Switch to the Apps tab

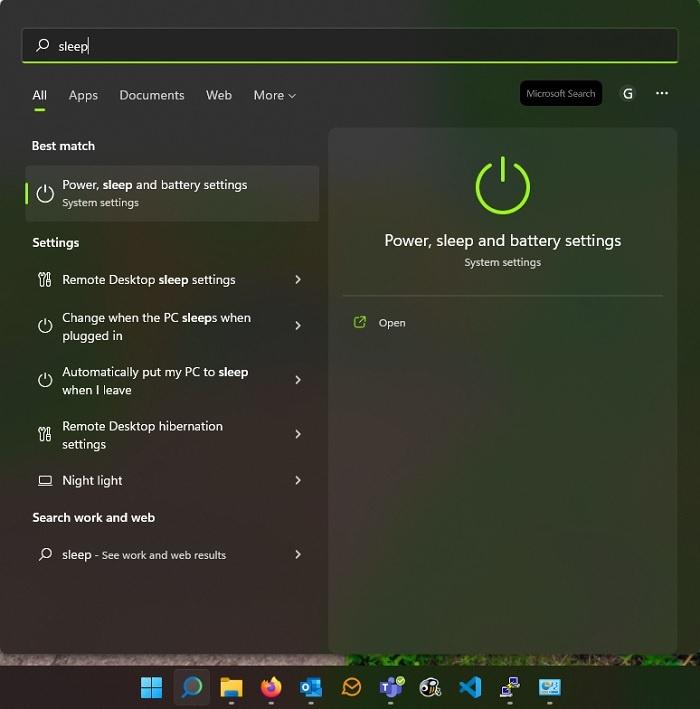[x=83, y=96]
